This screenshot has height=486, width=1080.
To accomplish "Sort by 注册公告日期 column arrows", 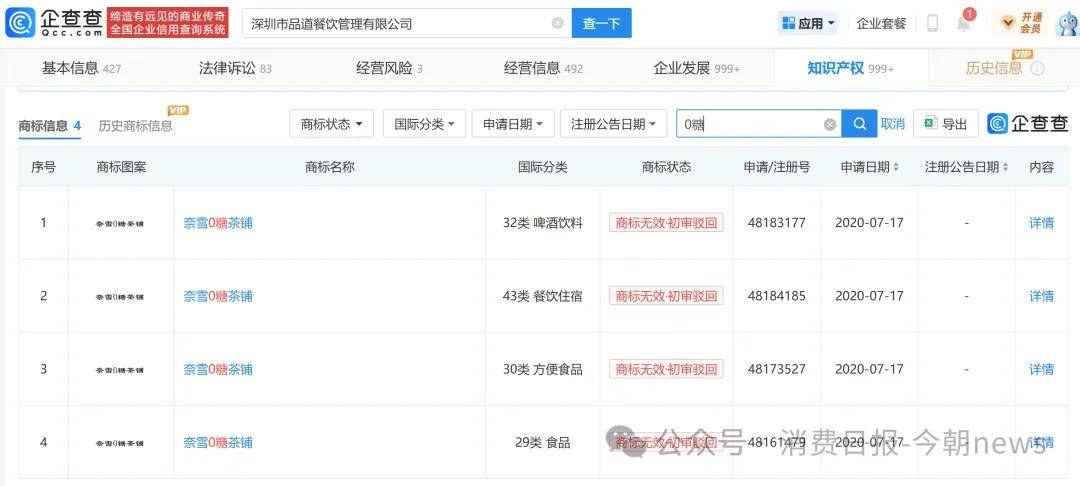I will [x=1005, y=167].
